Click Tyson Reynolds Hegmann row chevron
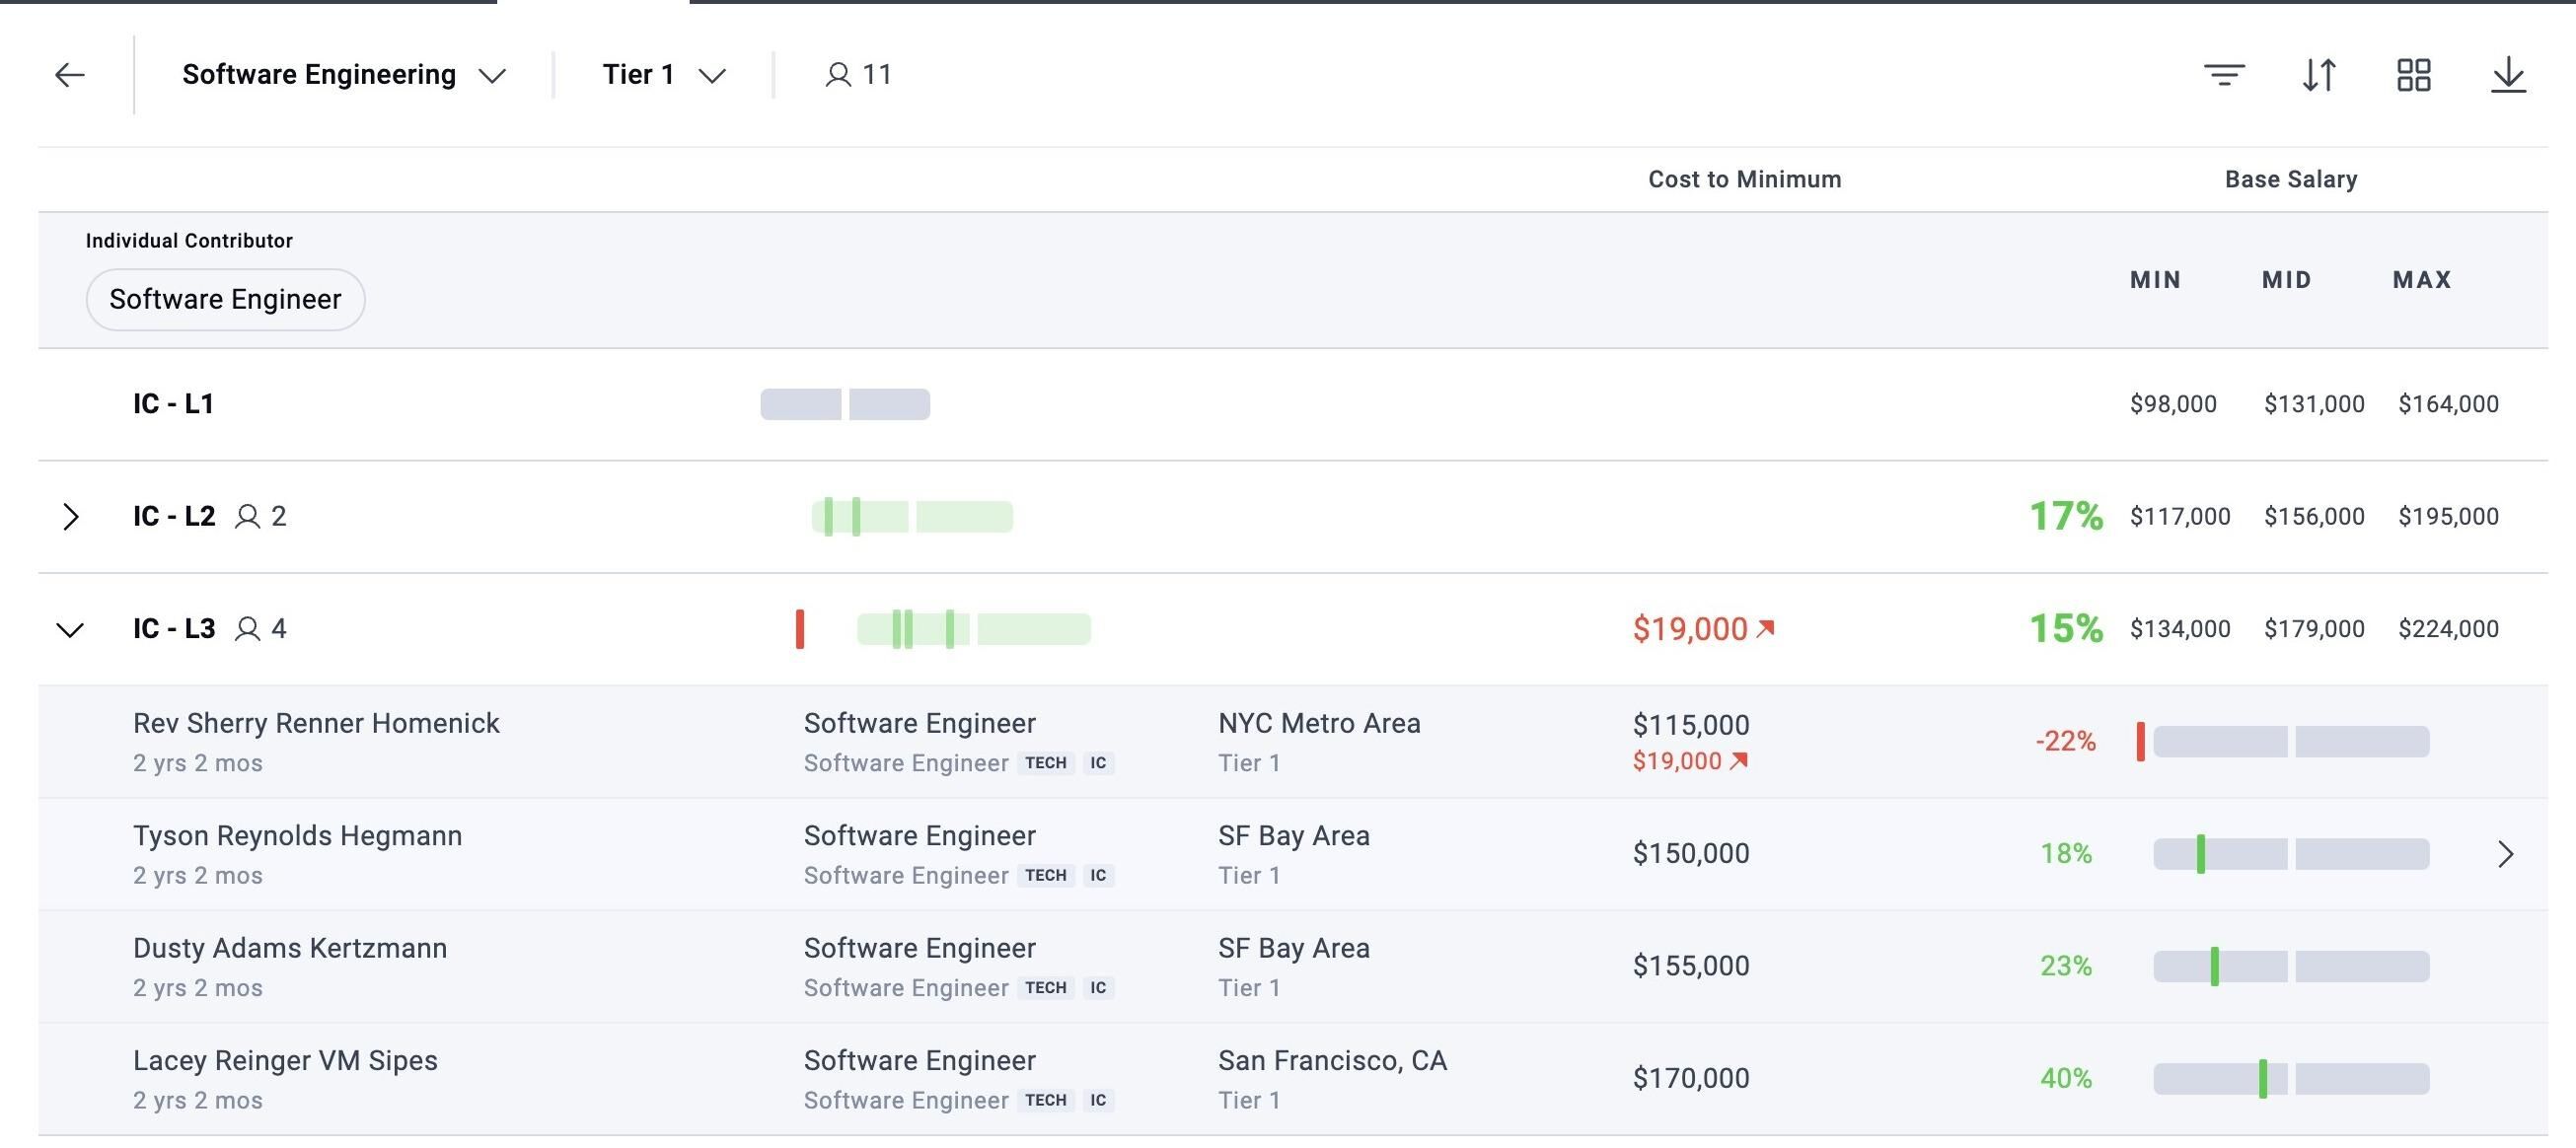This screenshot has width=2576, height=1148. click(x=2505, y=854)
